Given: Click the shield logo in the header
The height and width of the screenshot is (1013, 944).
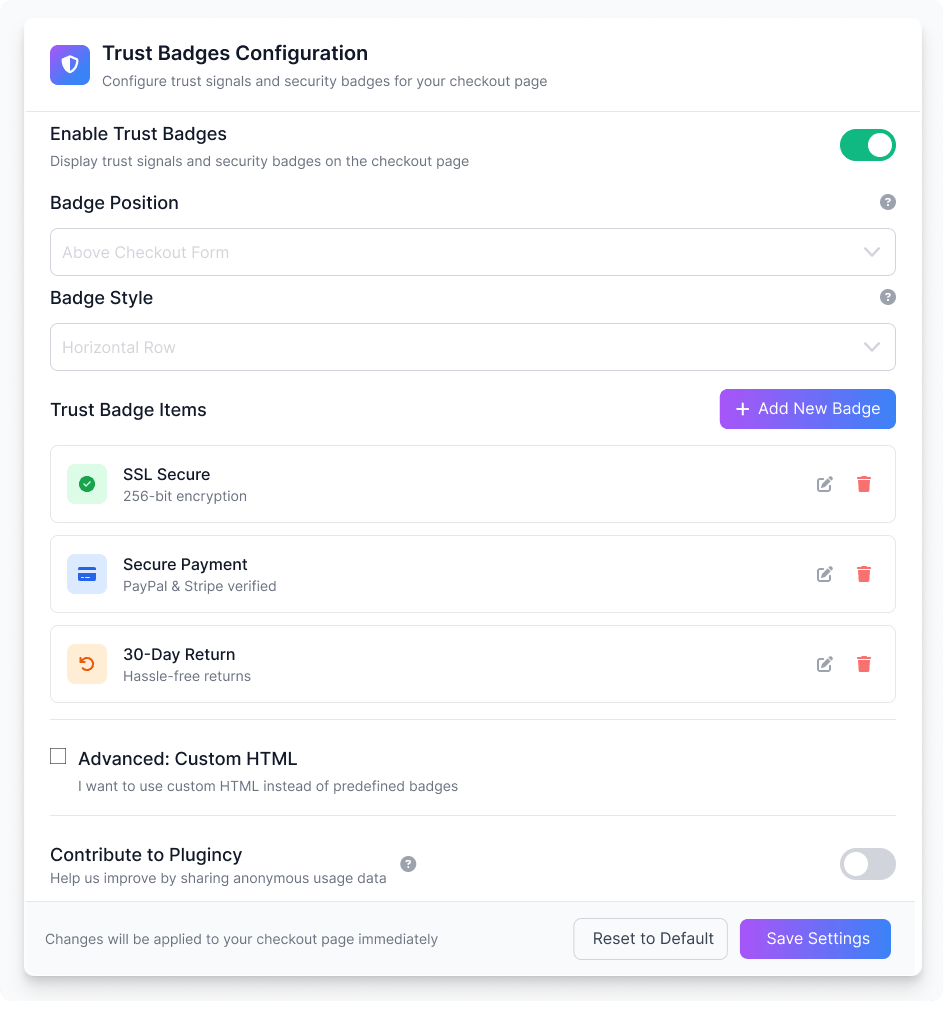Looking at the screenshot, I should click(70, 65).
